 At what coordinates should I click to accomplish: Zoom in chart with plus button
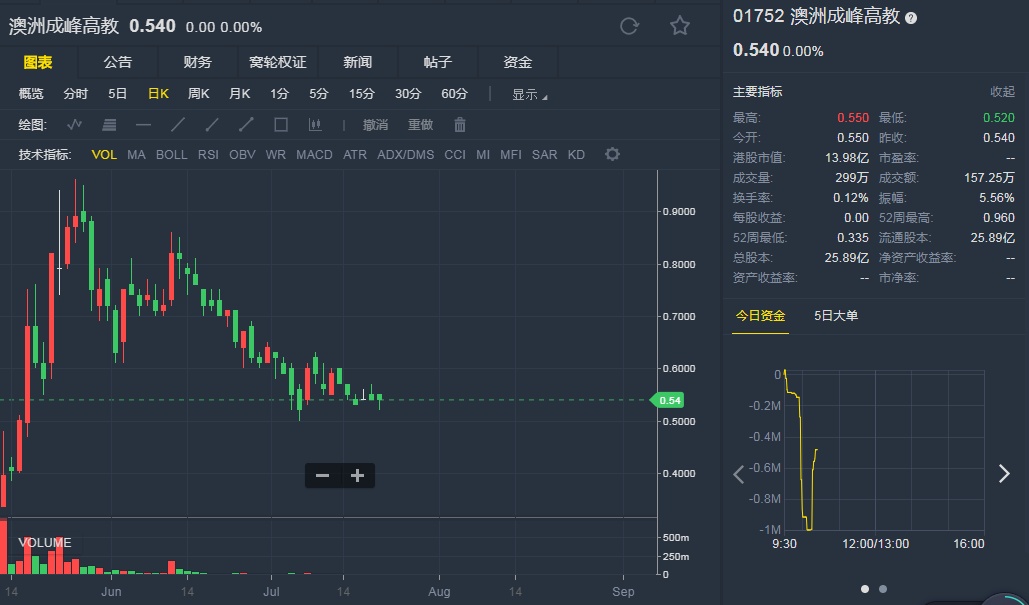[x=357, y=475]
